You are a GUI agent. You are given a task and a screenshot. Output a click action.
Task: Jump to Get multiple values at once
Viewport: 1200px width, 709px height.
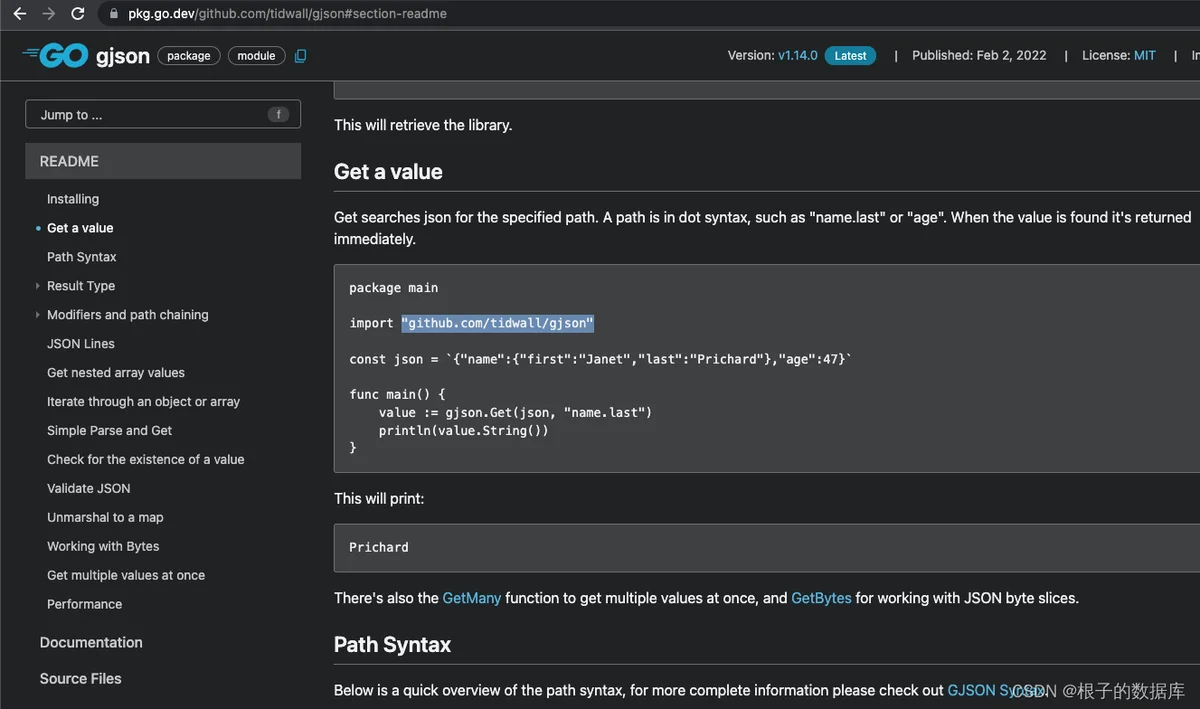126,576
